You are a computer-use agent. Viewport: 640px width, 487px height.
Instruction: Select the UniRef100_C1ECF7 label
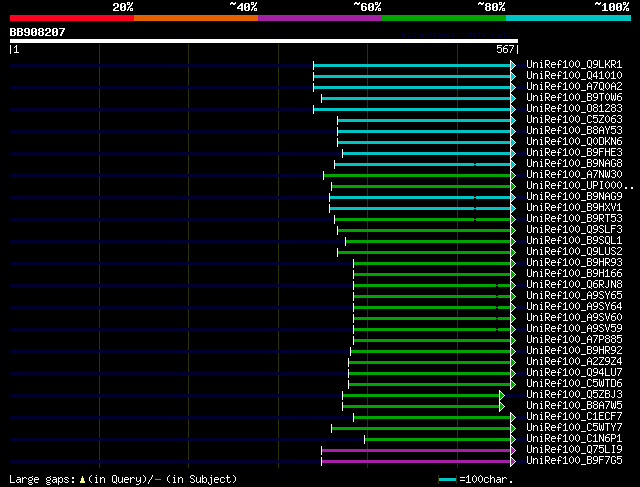click(574, 417)
